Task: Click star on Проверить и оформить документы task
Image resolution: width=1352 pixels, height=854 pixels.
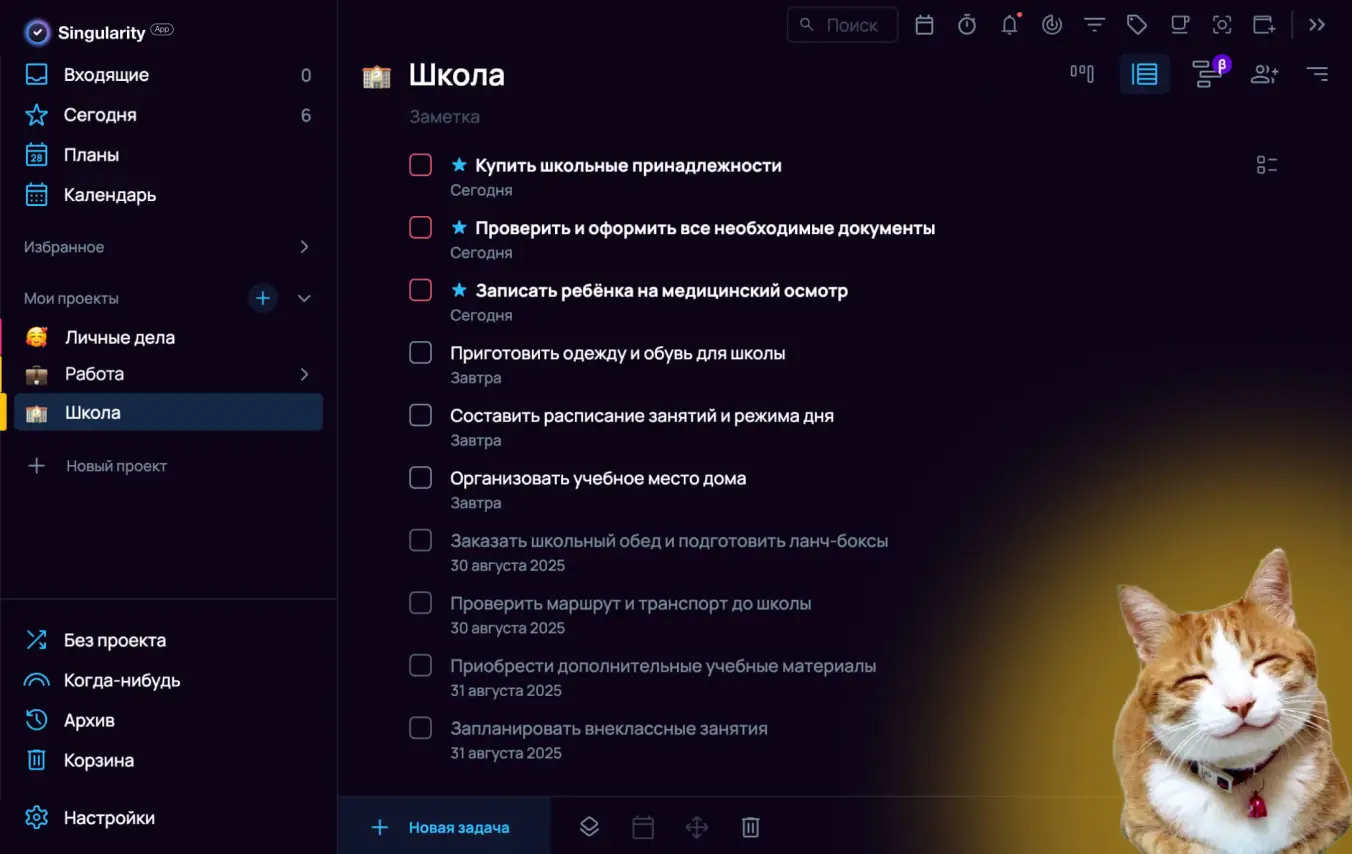Action: click(459, 227)
